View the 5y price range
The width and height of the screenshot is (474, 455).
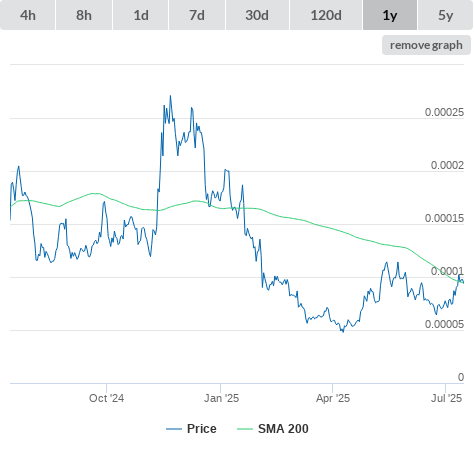pos(446,15)
